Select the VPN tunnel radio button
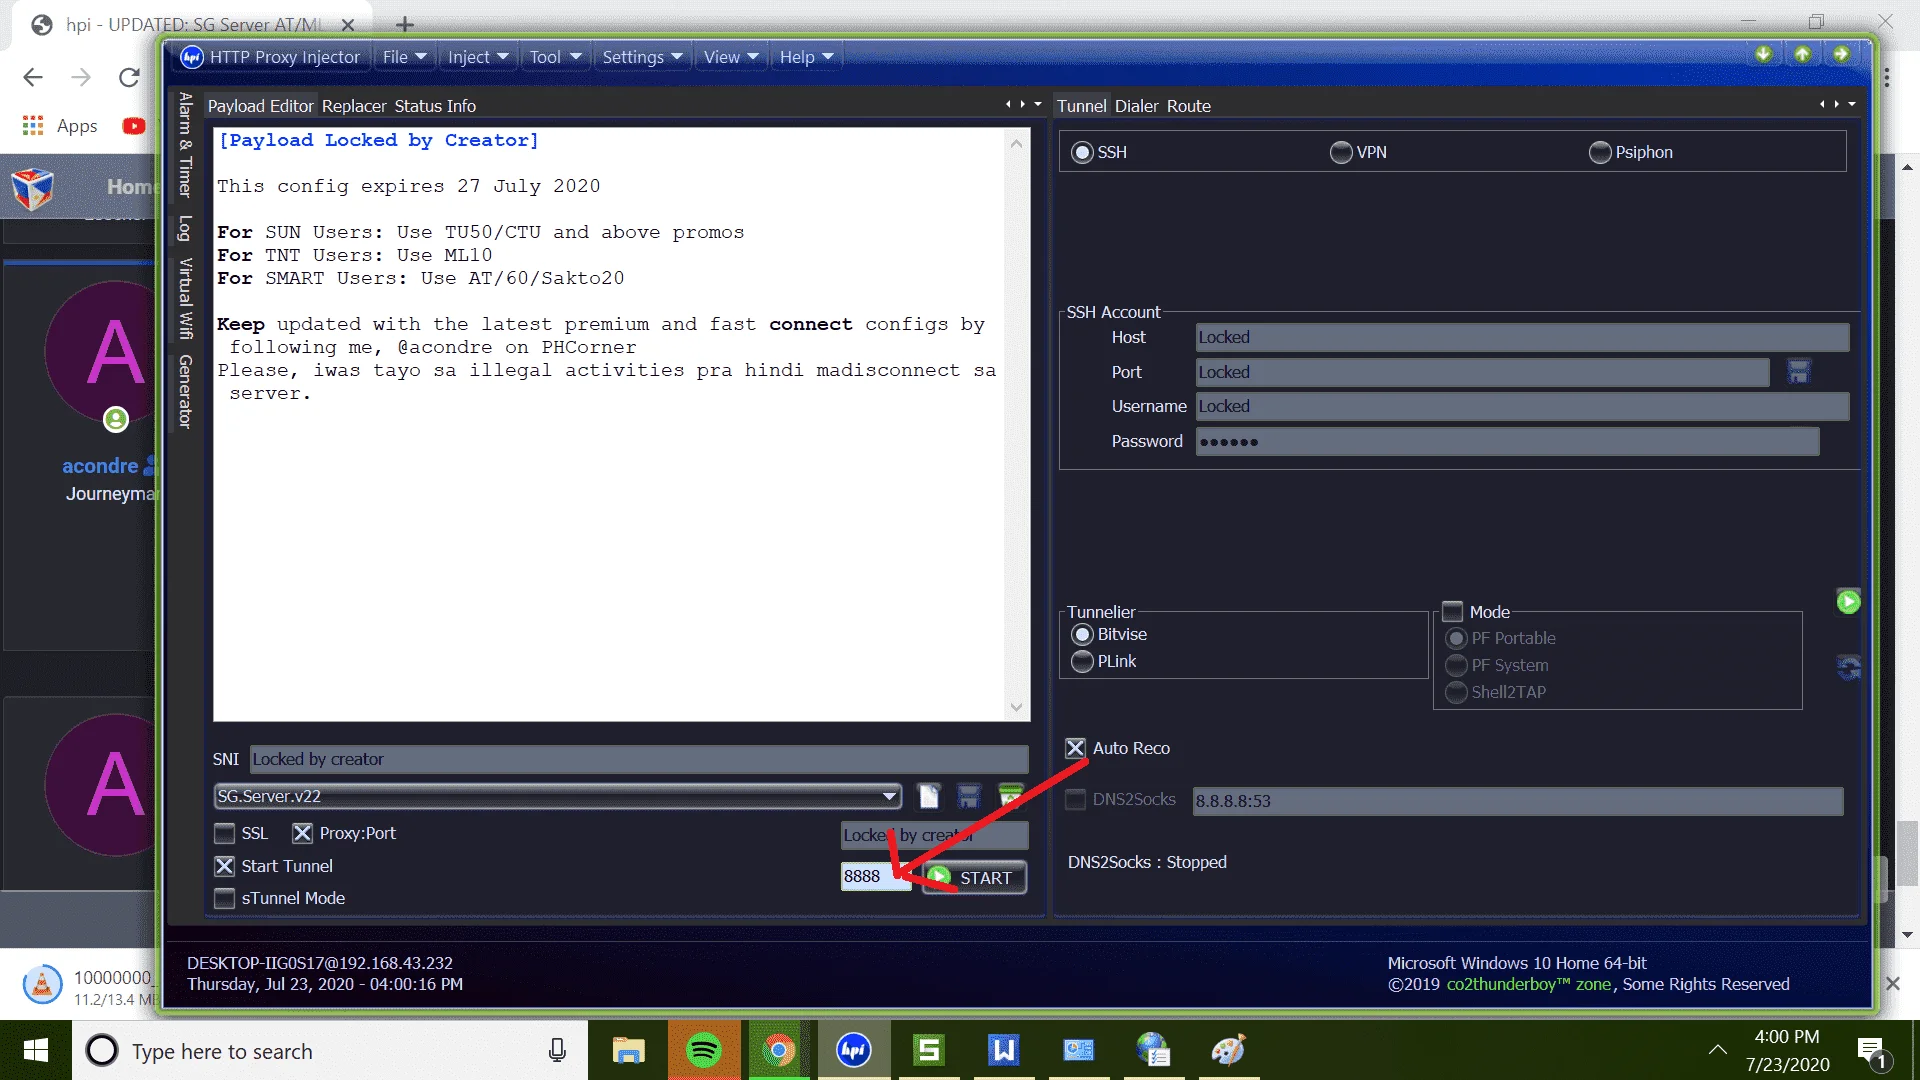This screenshot has height=1080, width=1920. pos(1341,153)
